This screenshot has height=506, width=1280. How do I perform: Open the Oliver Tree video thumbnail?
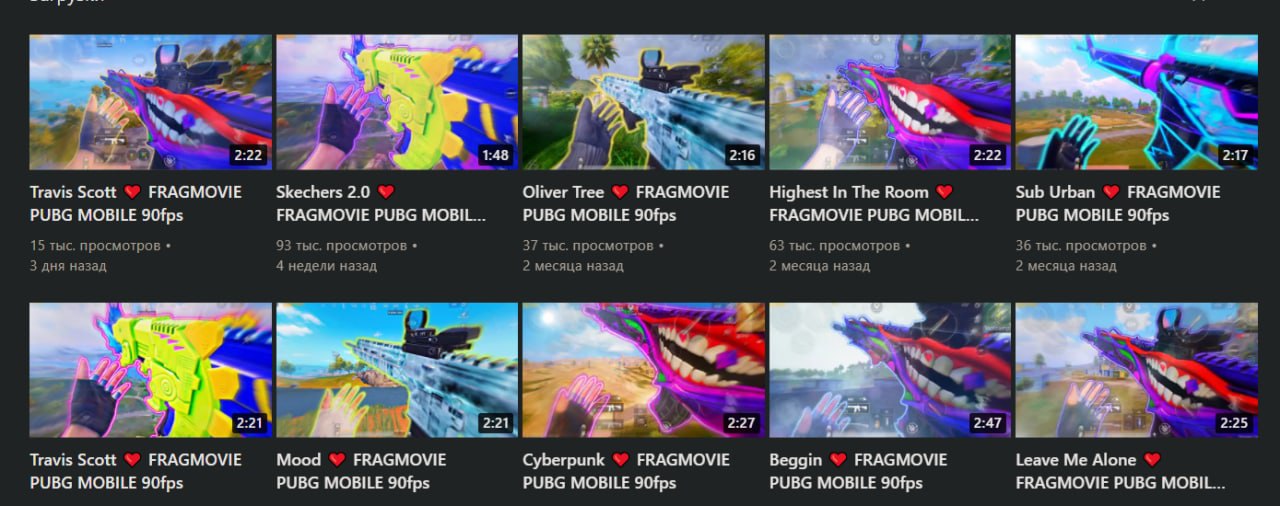pos(643,102)
